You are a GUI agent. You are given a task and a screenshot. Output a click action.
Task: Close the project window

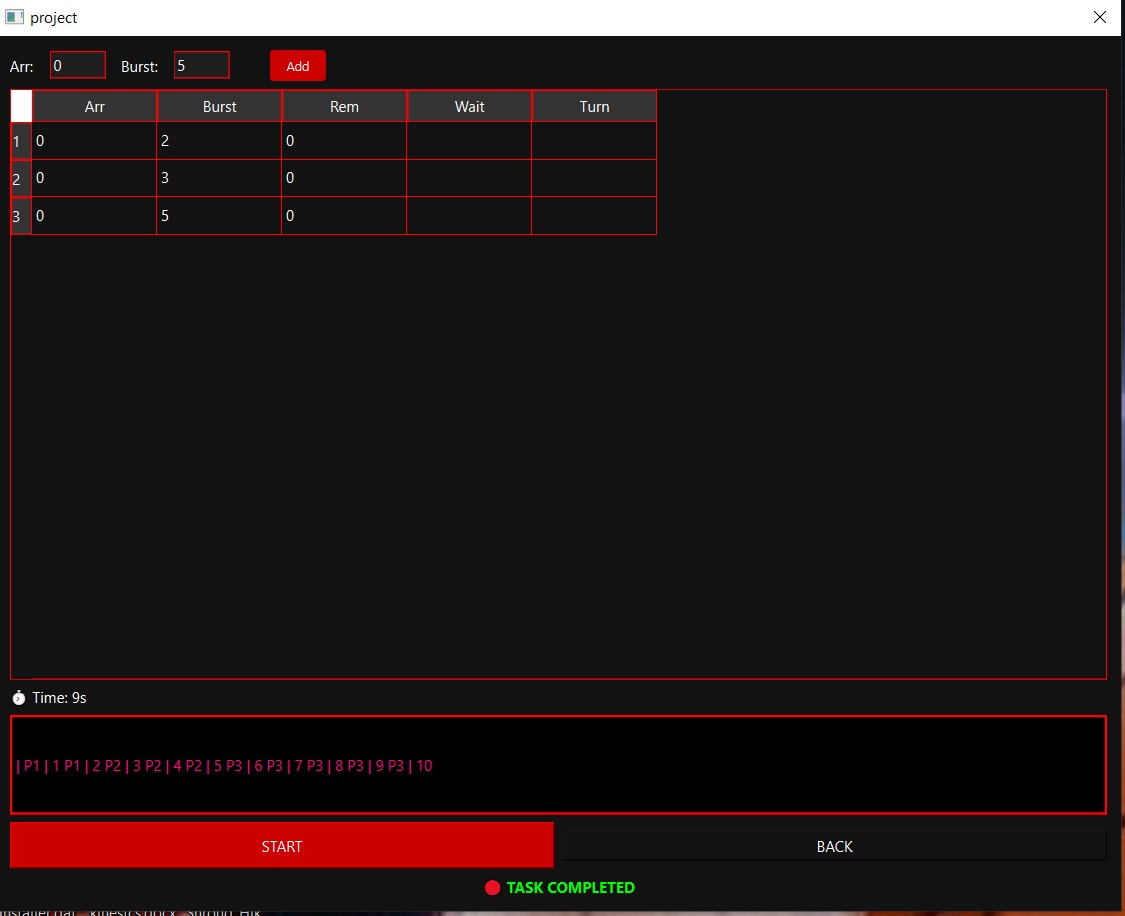[1099, 17]
